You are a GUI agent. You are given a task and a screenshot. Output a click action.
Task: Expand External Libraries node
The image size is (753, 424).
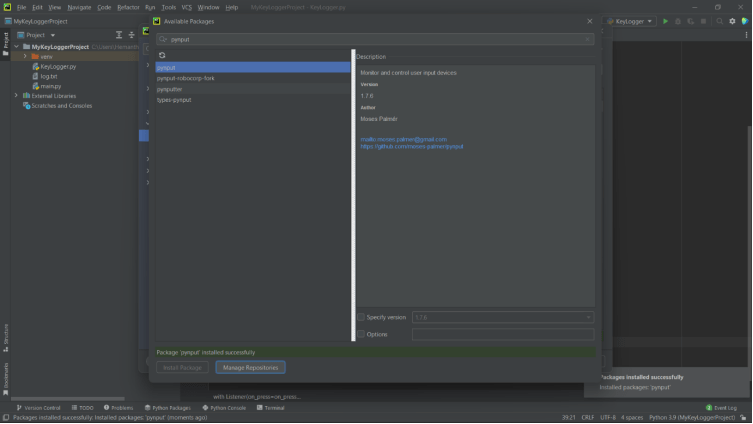[x=16, y=96]
